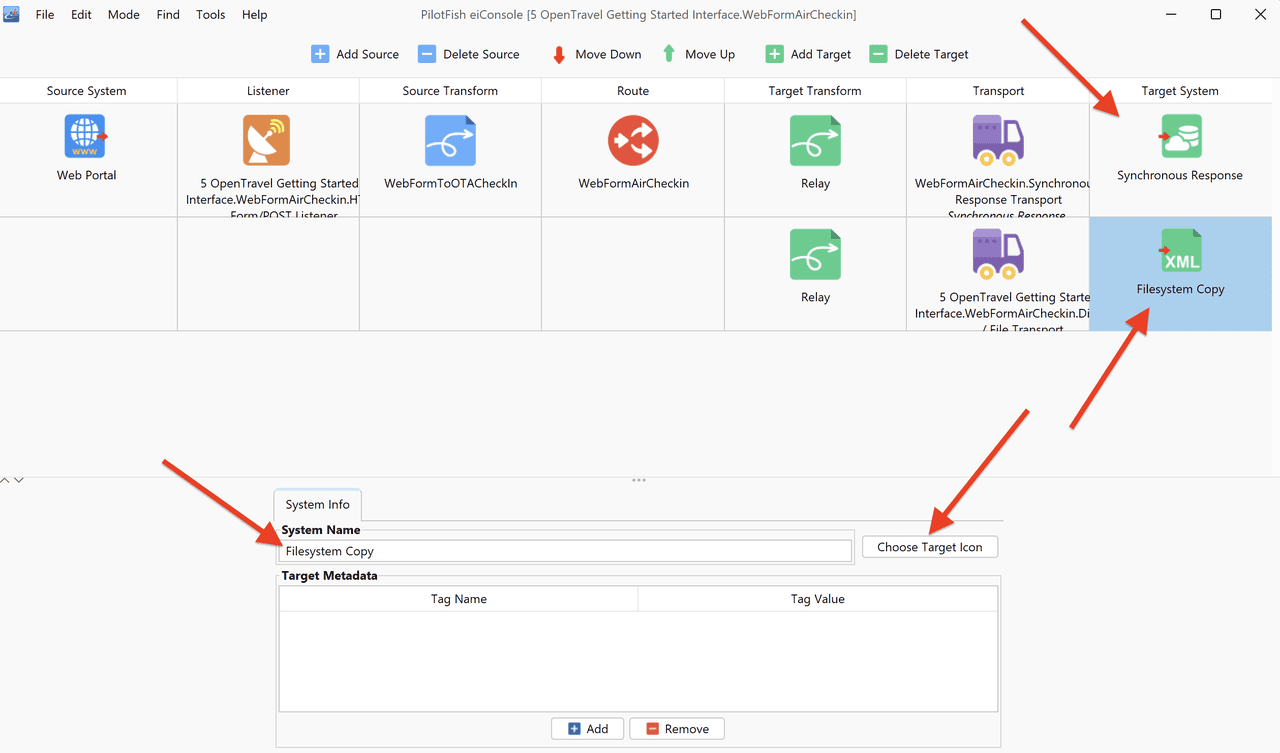Select the first-row Relay target transform icon
The width and height of the screenshot is (1280, 753).
pyautogui.click(x=815, y=140)
